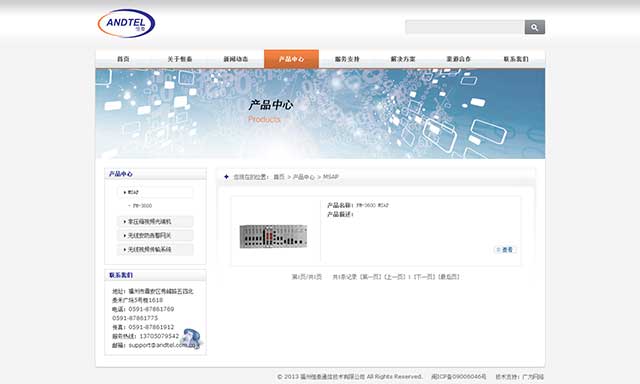Click the 产品中心 breadcrumb link
The width and height of the screenshot is (640, 384).
coord(304,177)
